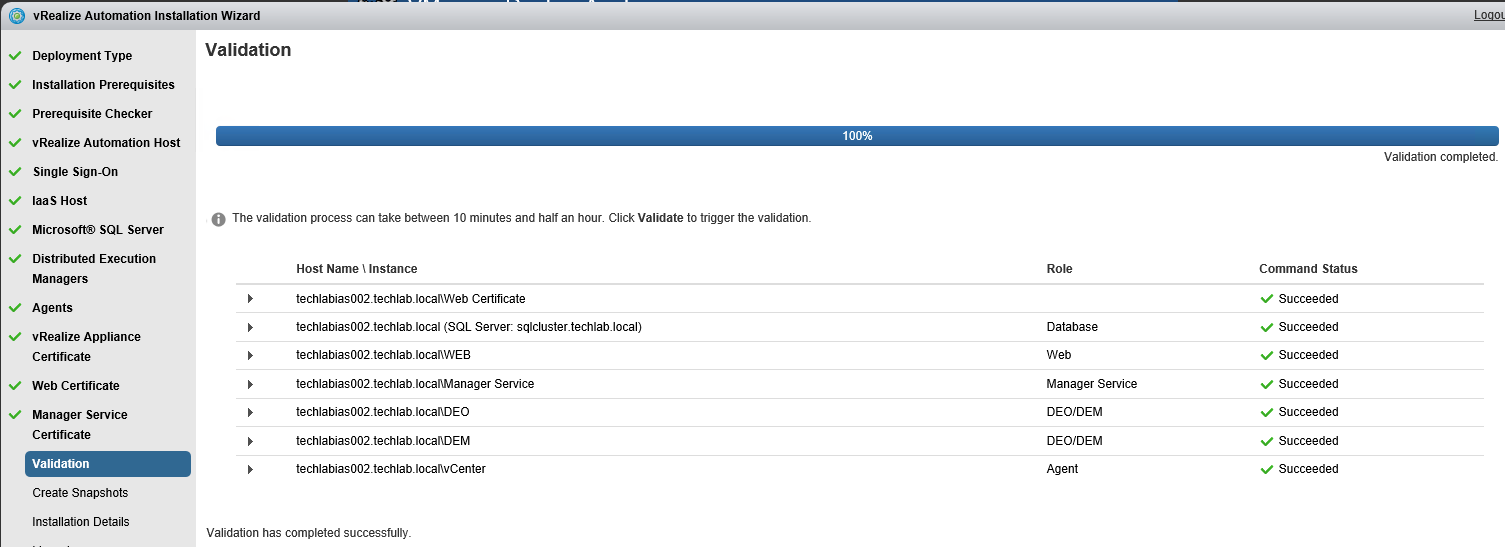This screenshot has width=1505, height=547.
Task: Click the info icon beside validation note
Action: click(x=218, y=219)
